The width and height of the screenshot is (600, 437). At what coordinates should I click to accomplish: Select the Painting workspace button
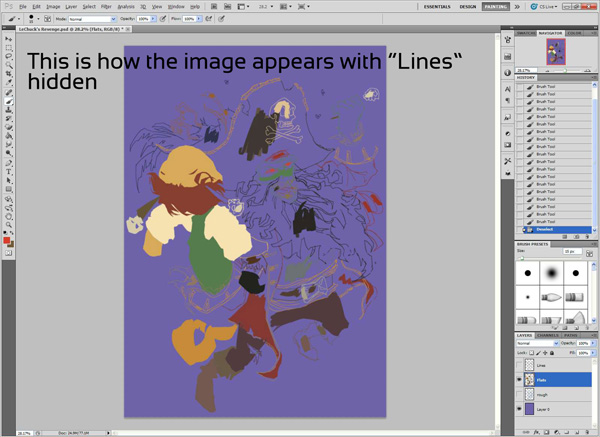[496, 7]
